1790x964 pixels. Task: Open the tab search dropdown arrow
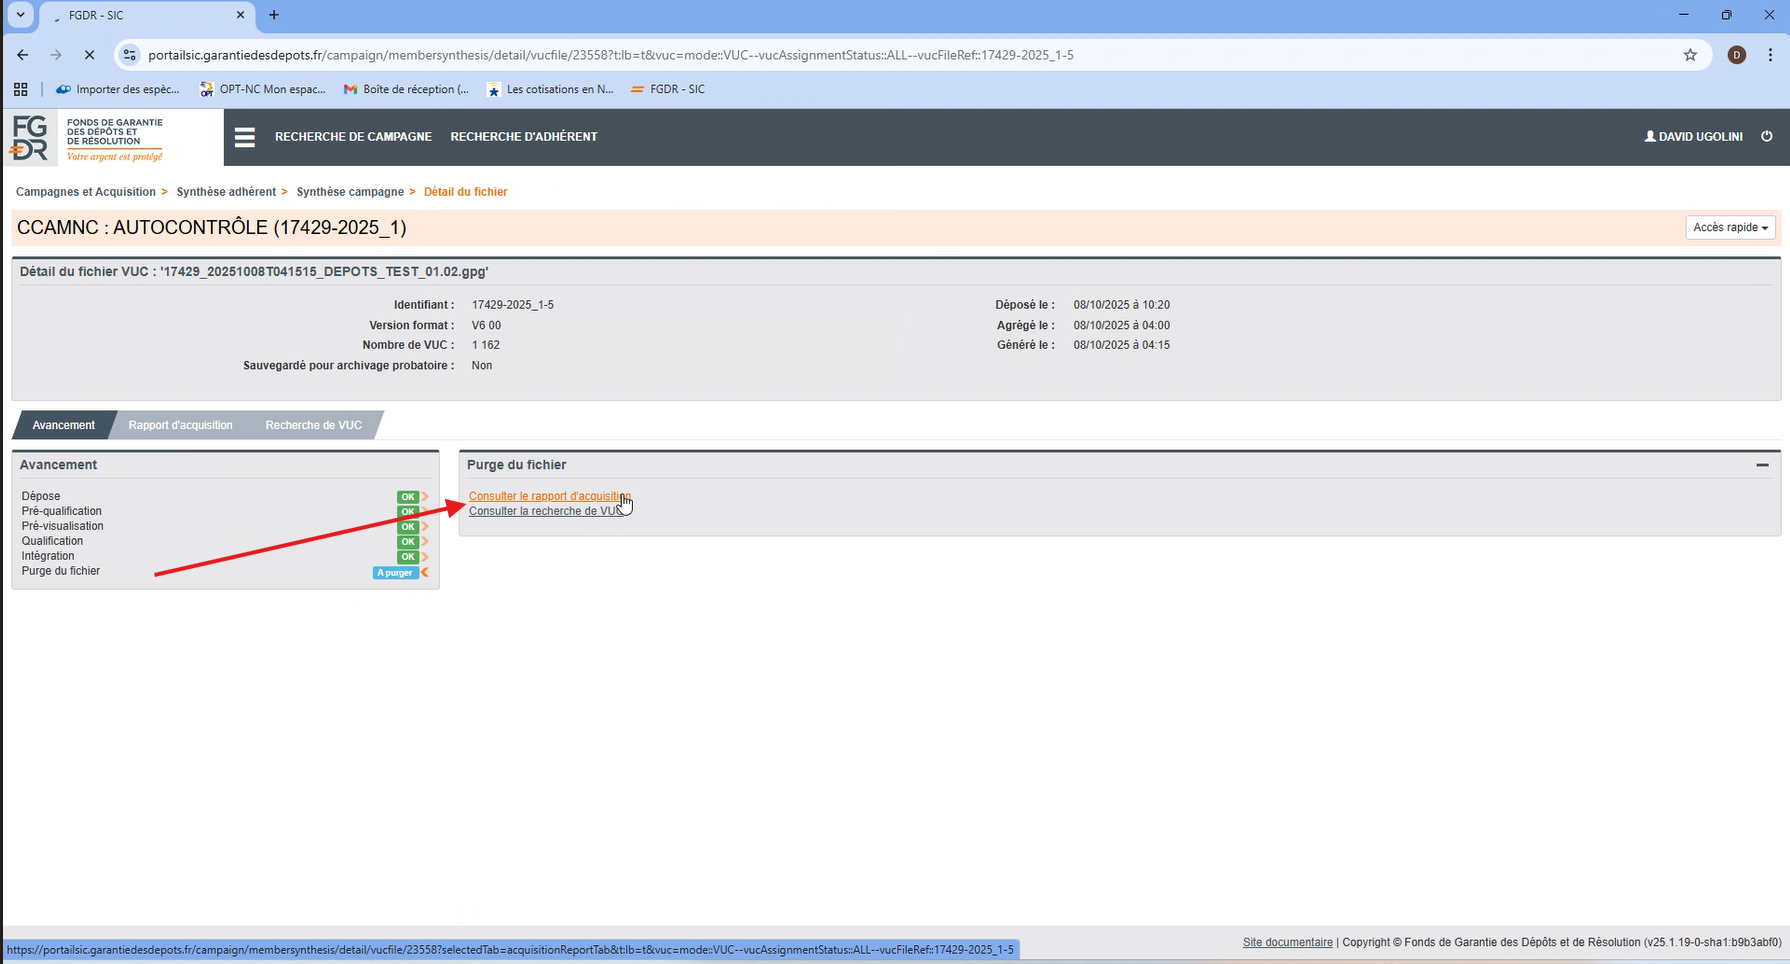pos(20,15)
